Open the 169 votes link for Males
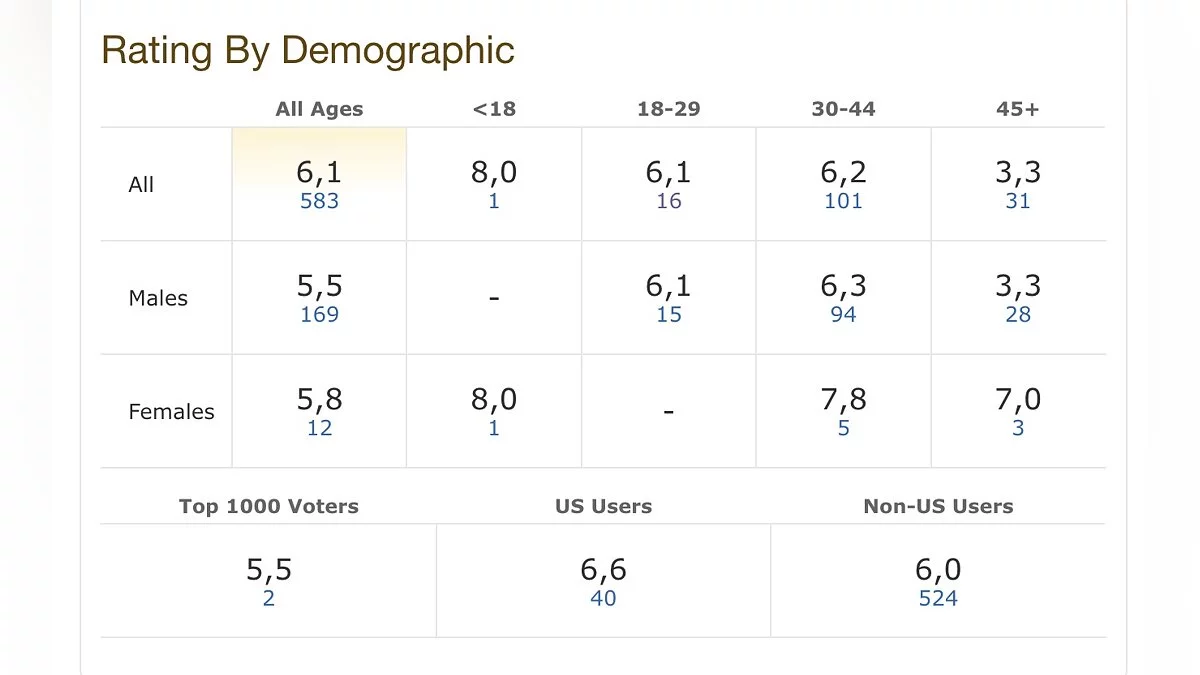The width and height of the screenshot is (1200, 675). click(319, 315)
